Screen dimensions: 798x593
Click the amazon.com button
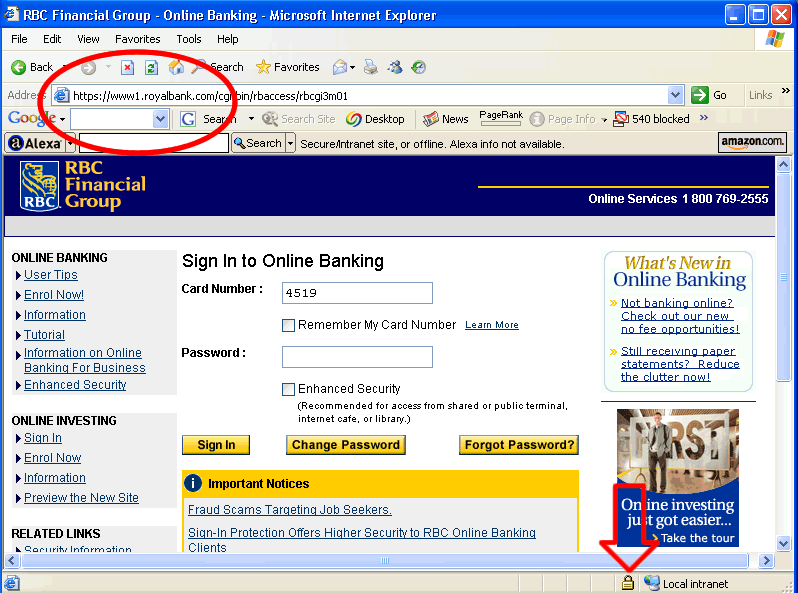(x=752, y=142)
